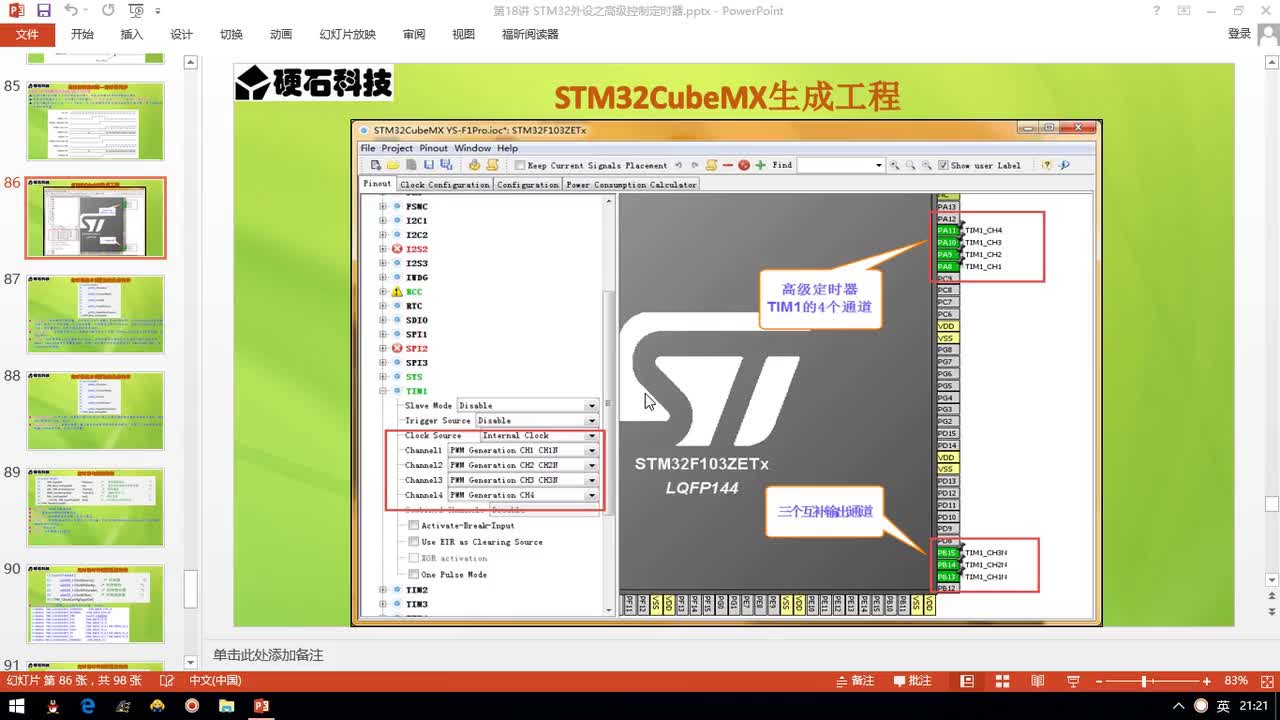Expand the FSMC tree node
The image size is (1280, 720).
click(382, 206)
